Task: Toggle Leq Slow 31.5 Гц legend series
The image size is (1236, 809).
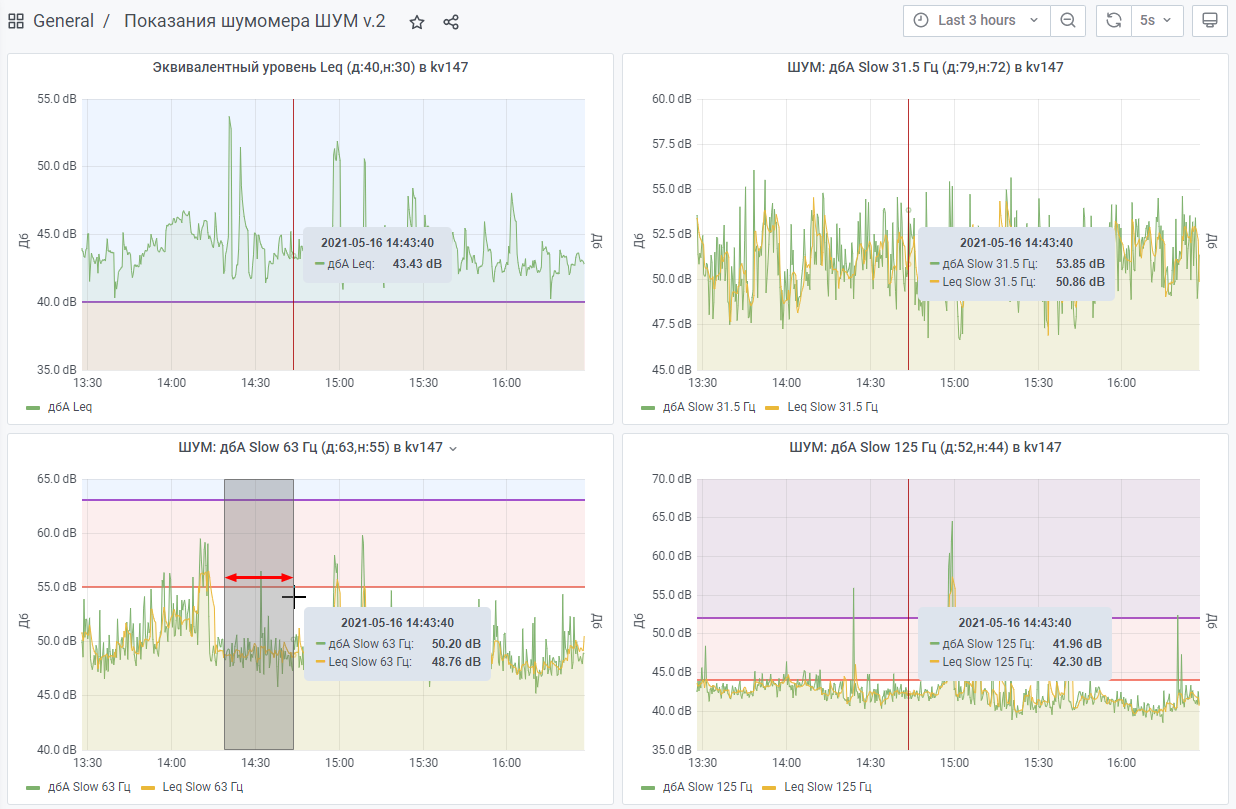Action: tap(832, 407)
